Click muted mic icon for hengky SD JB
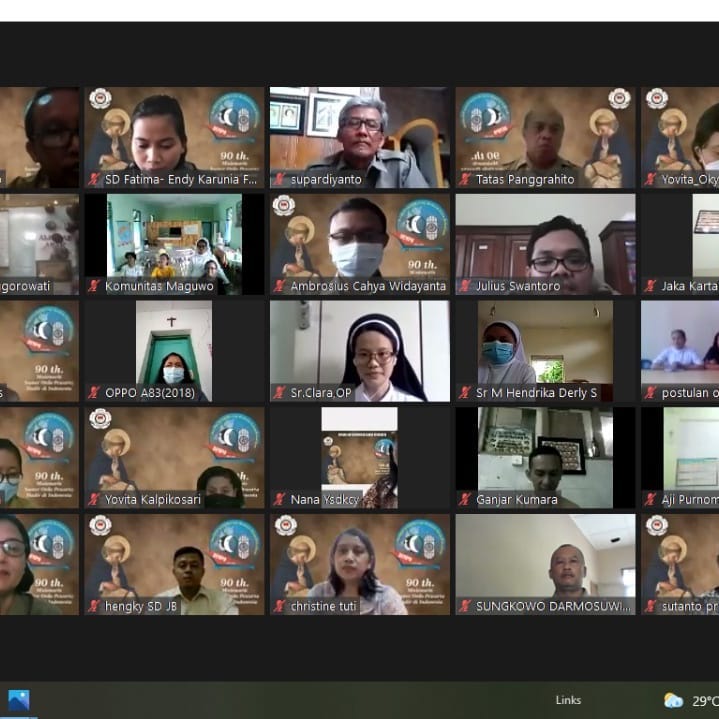This screenshot has height=719, width=719. click(94, 606)
